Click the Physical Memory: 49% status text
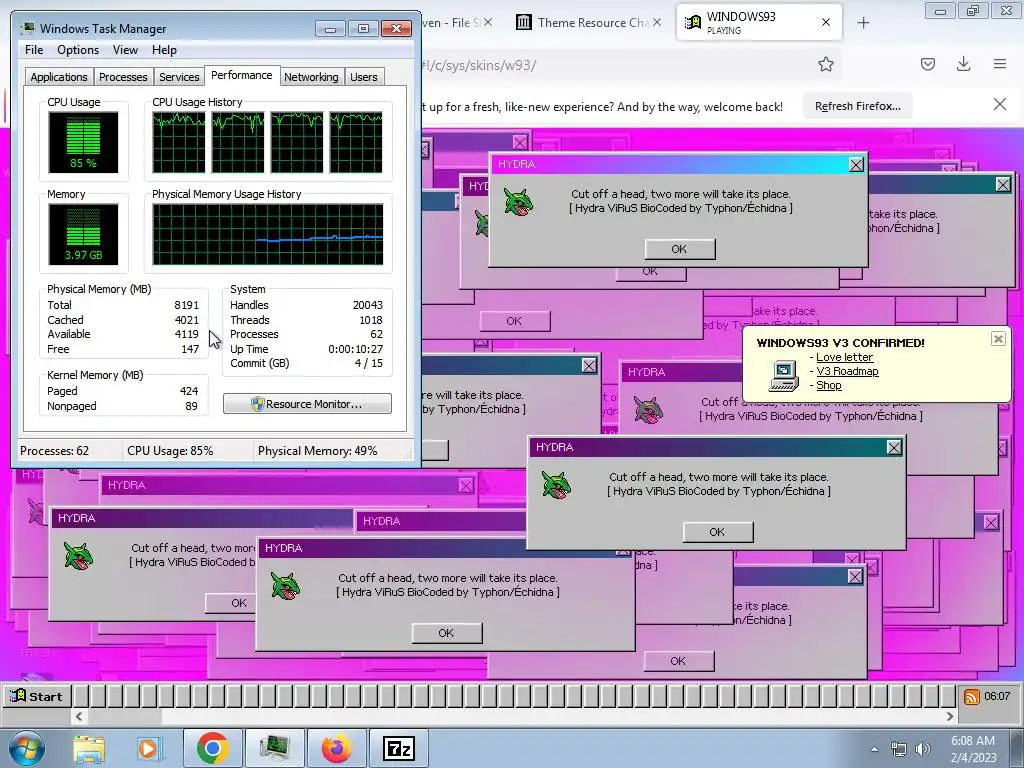 tap(317, 451)
